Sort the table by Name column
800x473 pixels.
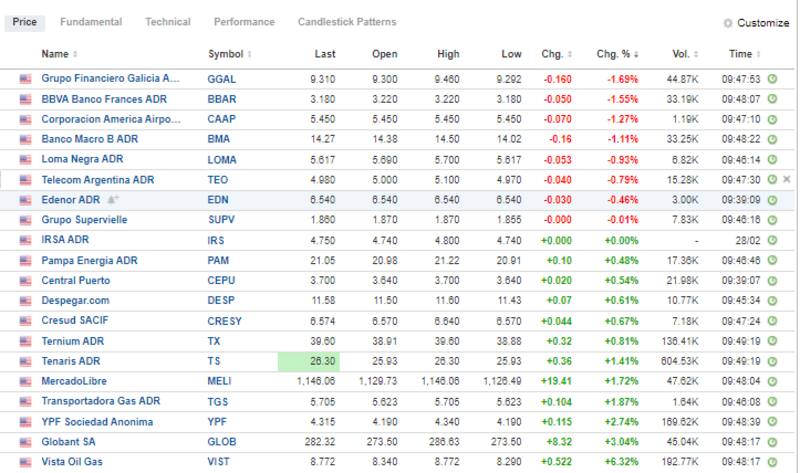[x=60, y=54]
